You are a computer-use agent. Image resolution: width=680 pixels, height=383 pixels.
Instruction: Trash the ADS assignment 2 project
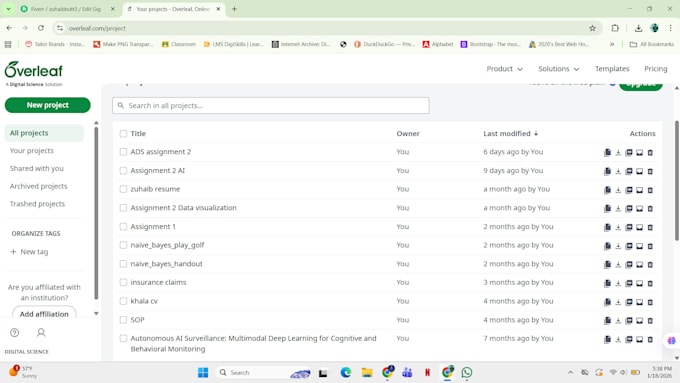[x=650, y=152]
